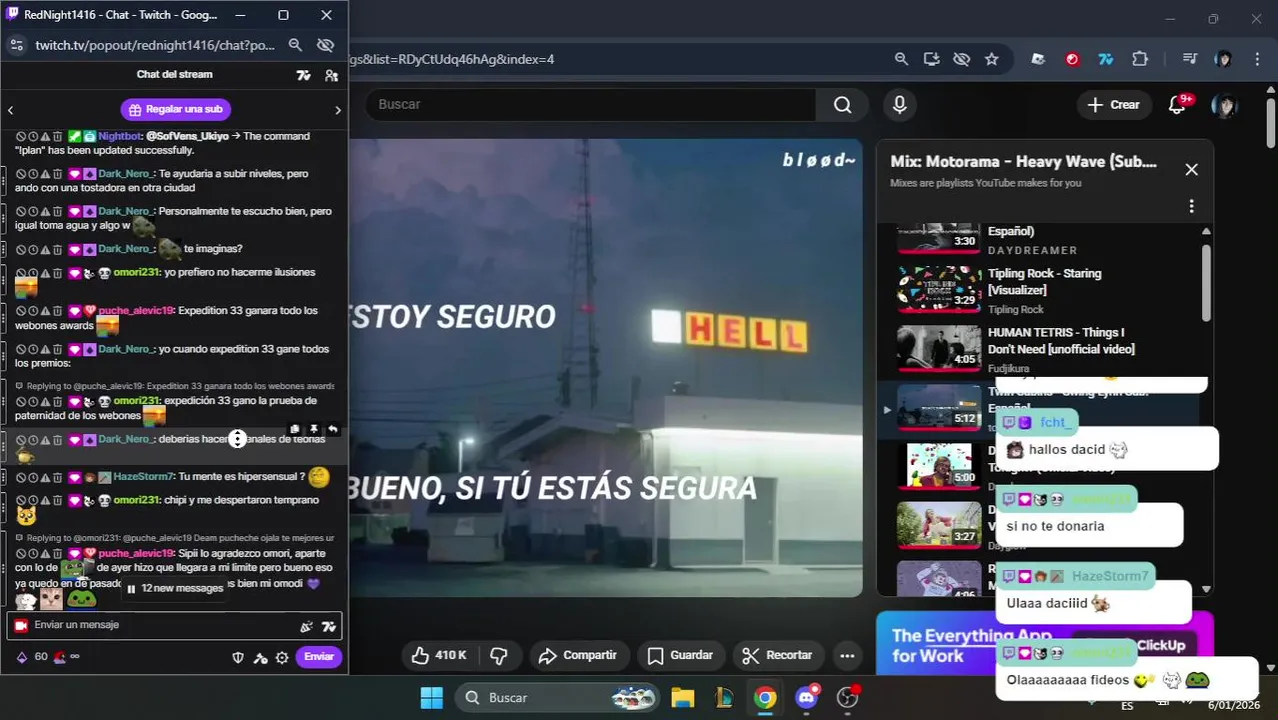Click the red extension icon in Chrome toolbar
This screenshot has height=720, width=1278.
coord(1072,59)
